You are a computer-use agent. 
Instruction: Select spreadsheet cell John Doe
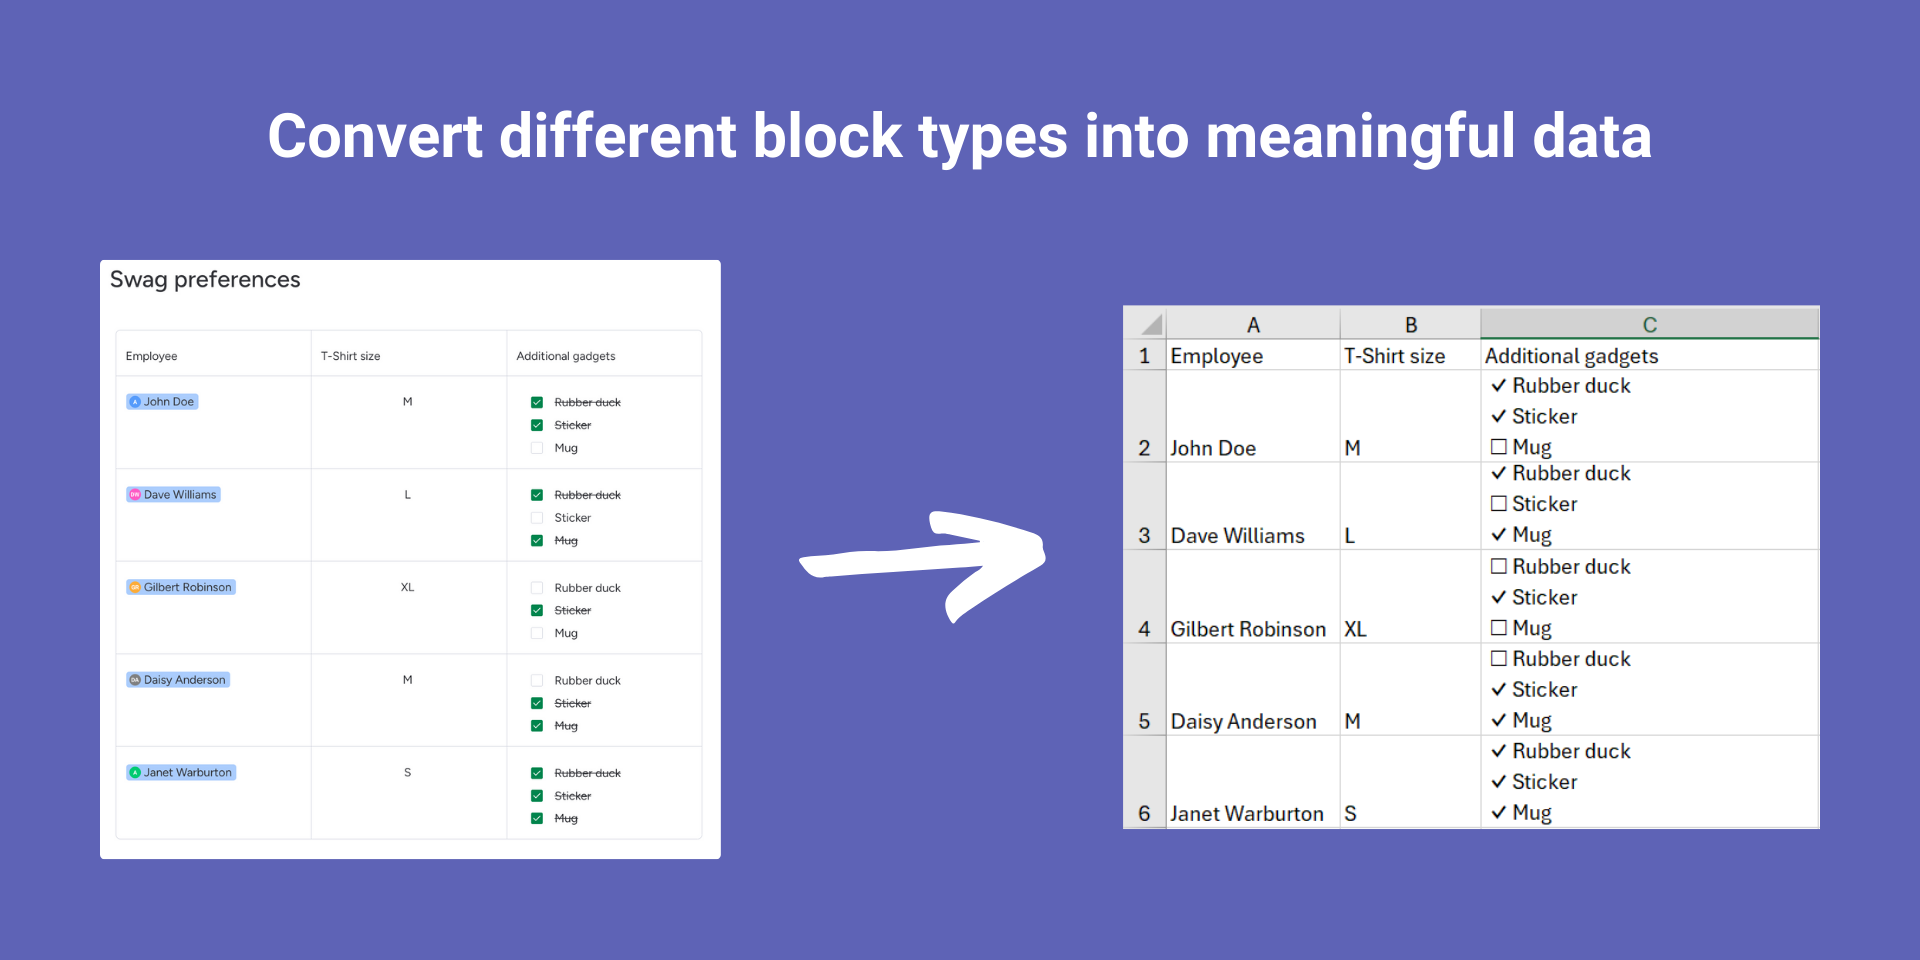pyautogui.click(x=1253, y=416)
